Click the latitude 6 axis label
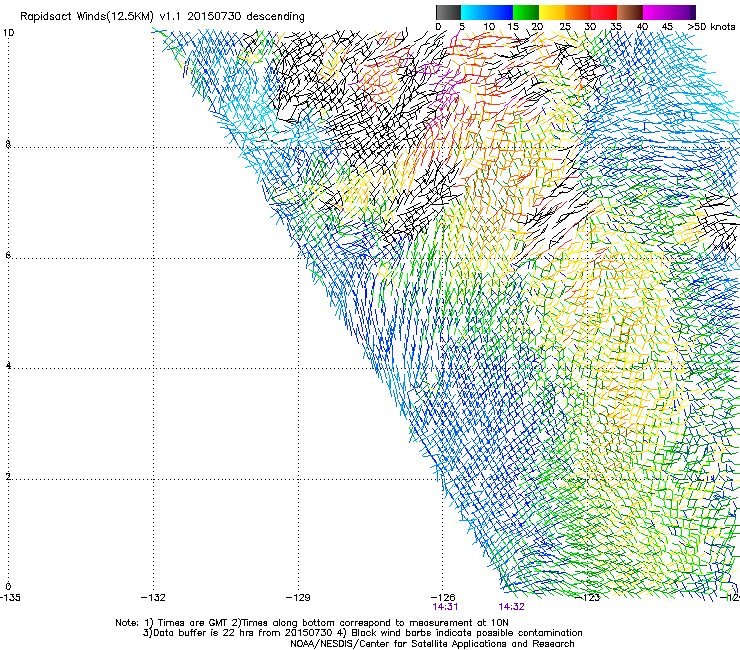Image resolution: width=740 pixels, height=650 pixels. tap(8, 255)
